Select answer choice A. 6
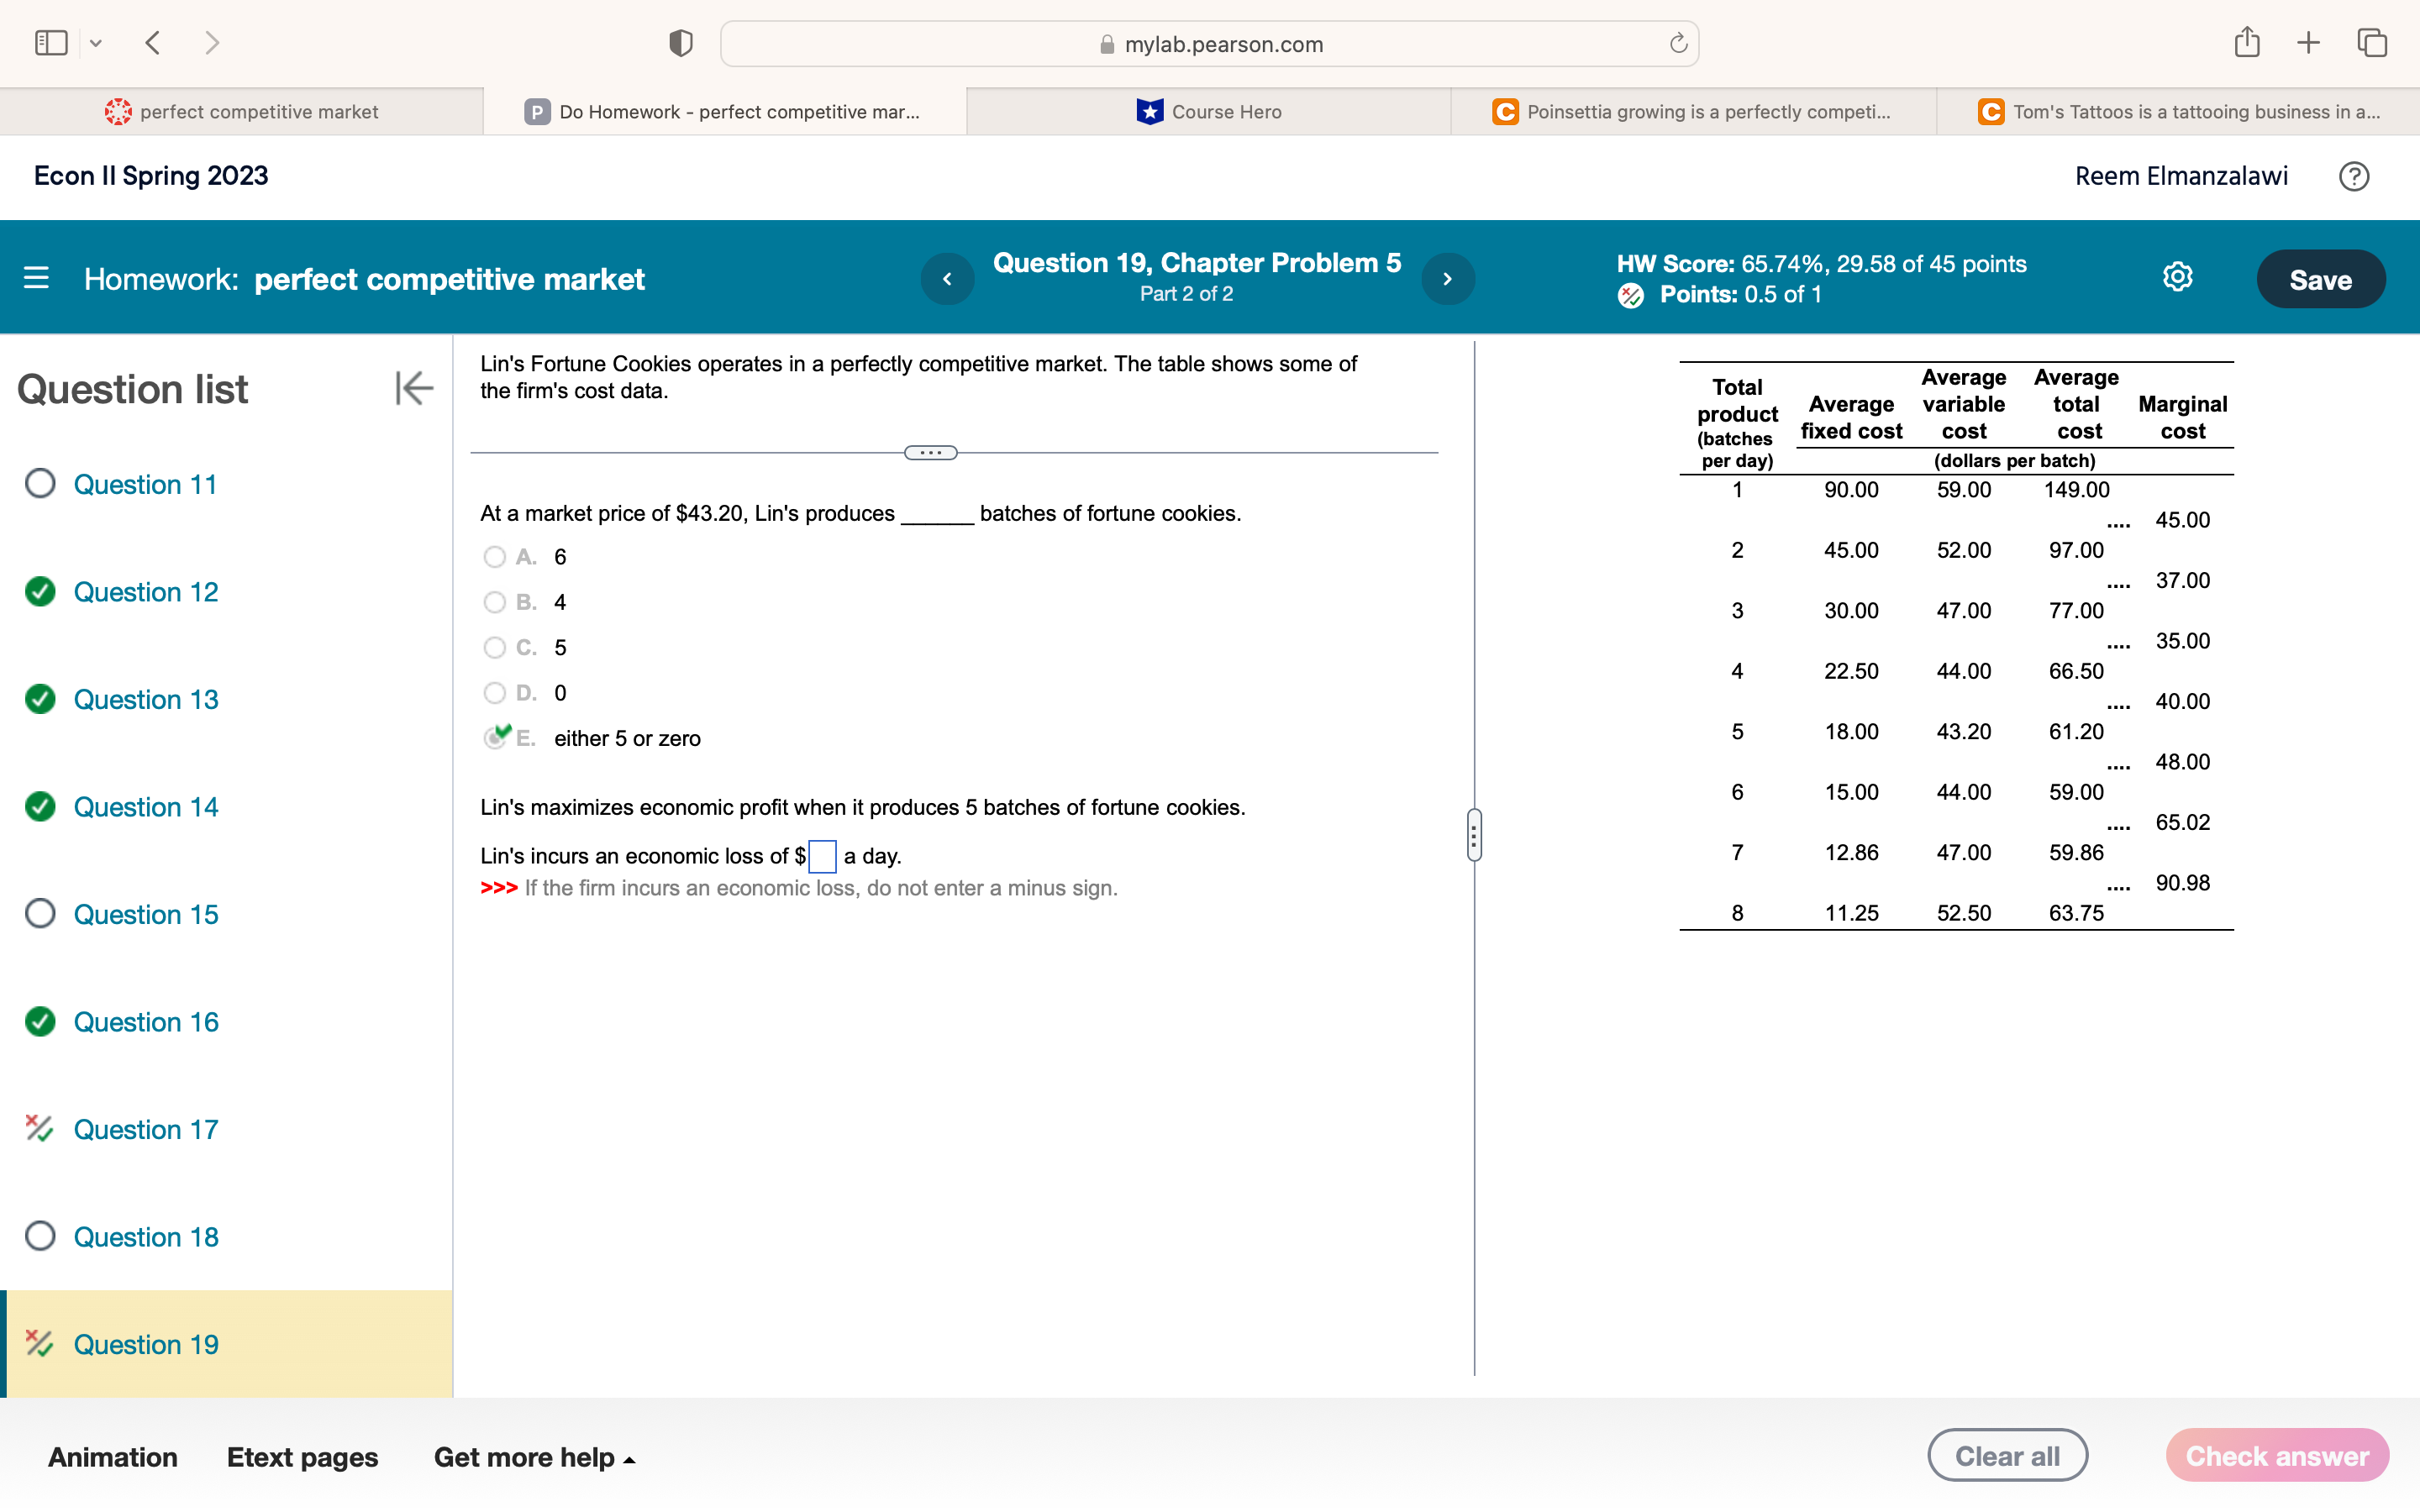Image resolution: width=2420 pixels, height=1512 pixels. point(494,556)
